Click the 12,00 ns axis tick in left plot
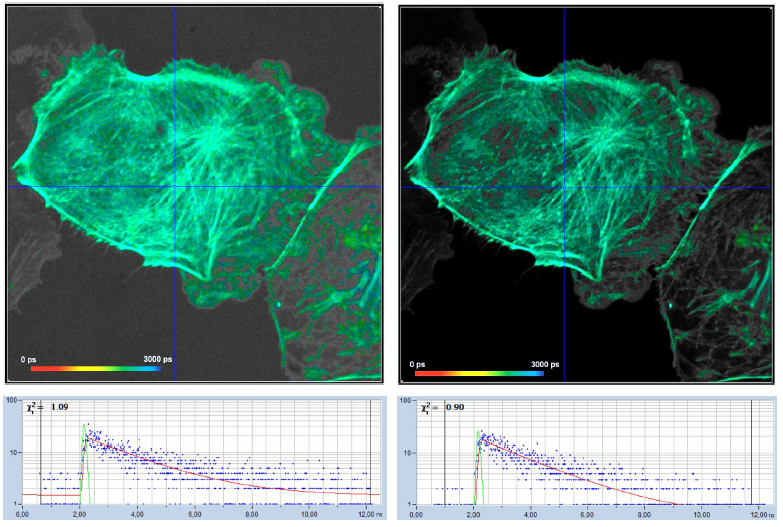Viewport: 783px width, 527px height. [365, 515]
